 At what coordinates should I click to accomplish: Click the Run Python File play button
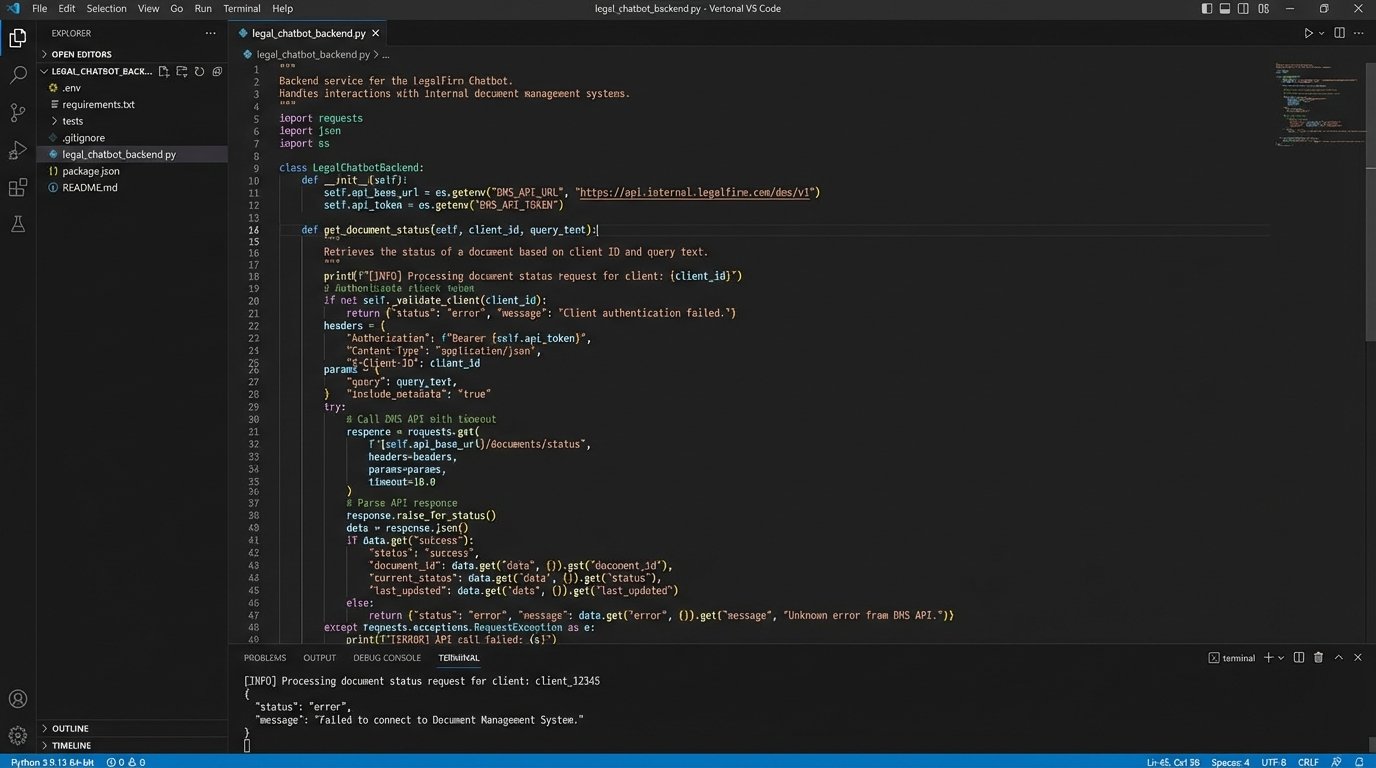pyautogui.click(x=1307, y=33)
